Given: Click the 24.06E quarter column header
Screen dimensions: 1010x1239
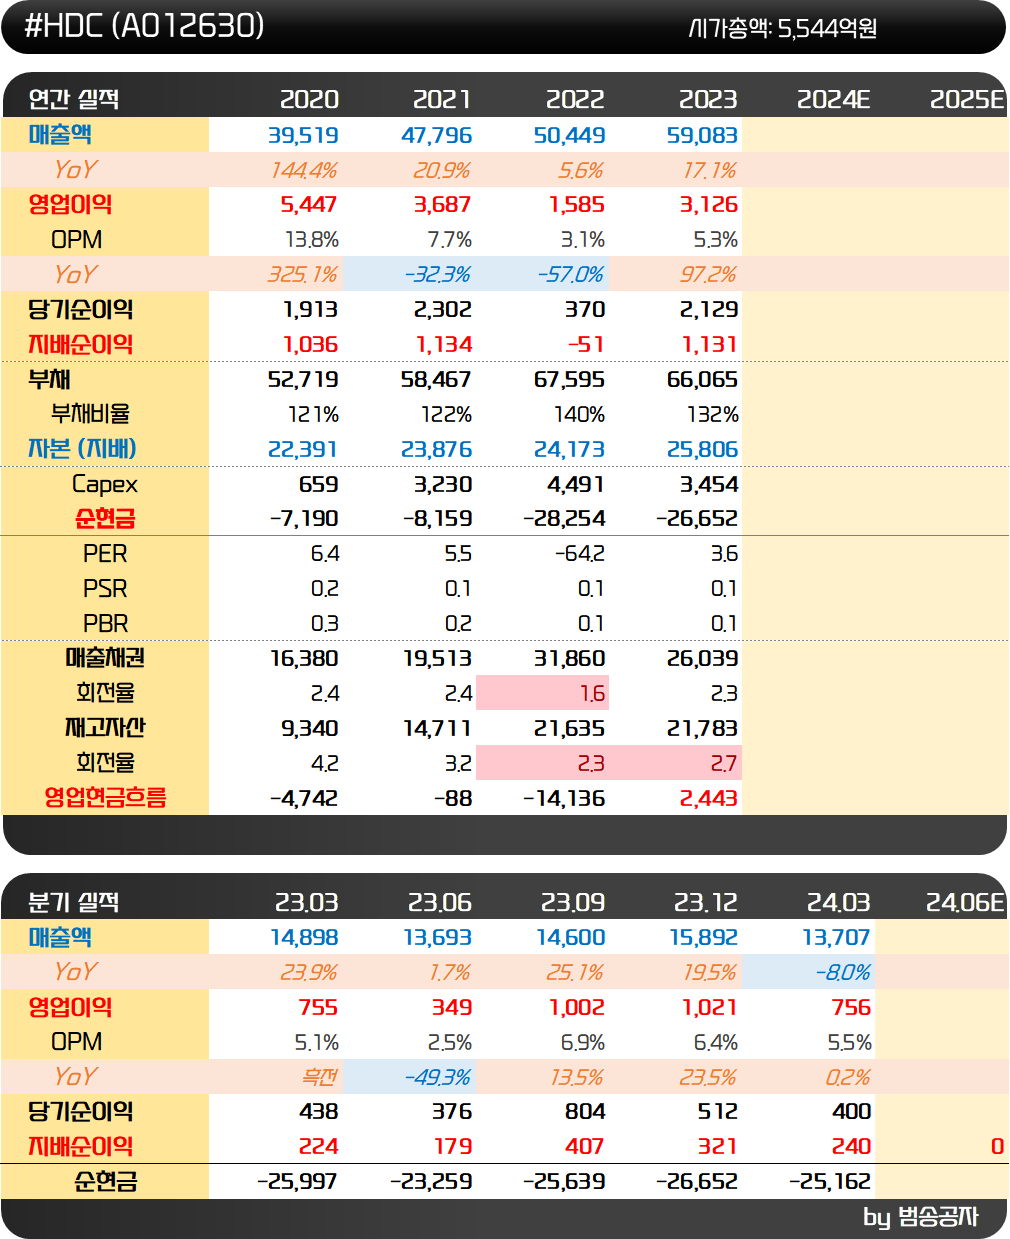Looking at the screenshot, I should (x=965, y=902).
